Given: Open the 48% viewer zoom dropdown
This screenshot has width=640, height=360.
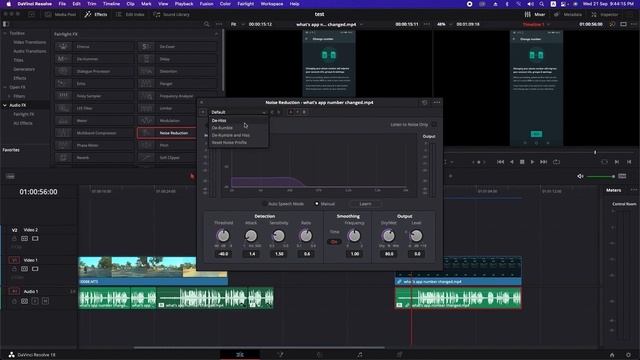Looking at the screenshot, I should click(x=444, y=24).
